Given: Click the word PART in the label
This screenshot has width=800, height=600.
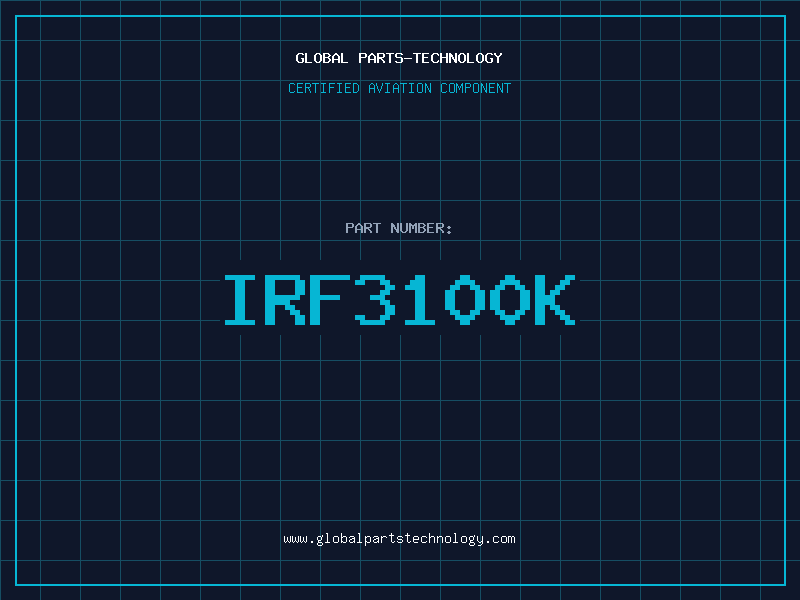Looking at the screenshot, I should [x=363, y=229].
